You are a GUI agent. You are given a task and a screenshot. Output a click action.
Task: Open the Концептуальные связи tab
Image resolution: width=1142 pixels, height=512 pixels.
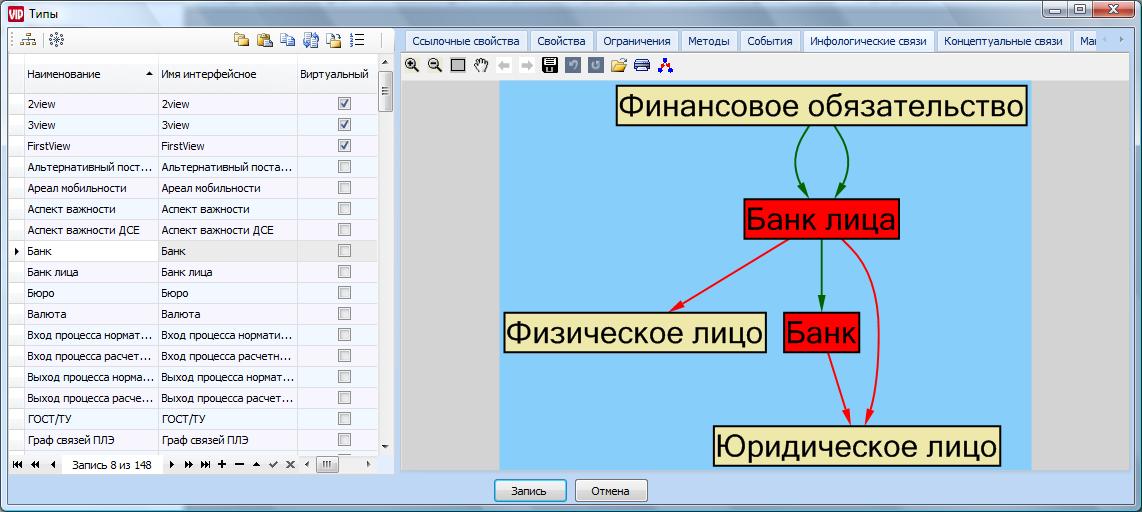pyautogui.click(x=1002, y=41)
